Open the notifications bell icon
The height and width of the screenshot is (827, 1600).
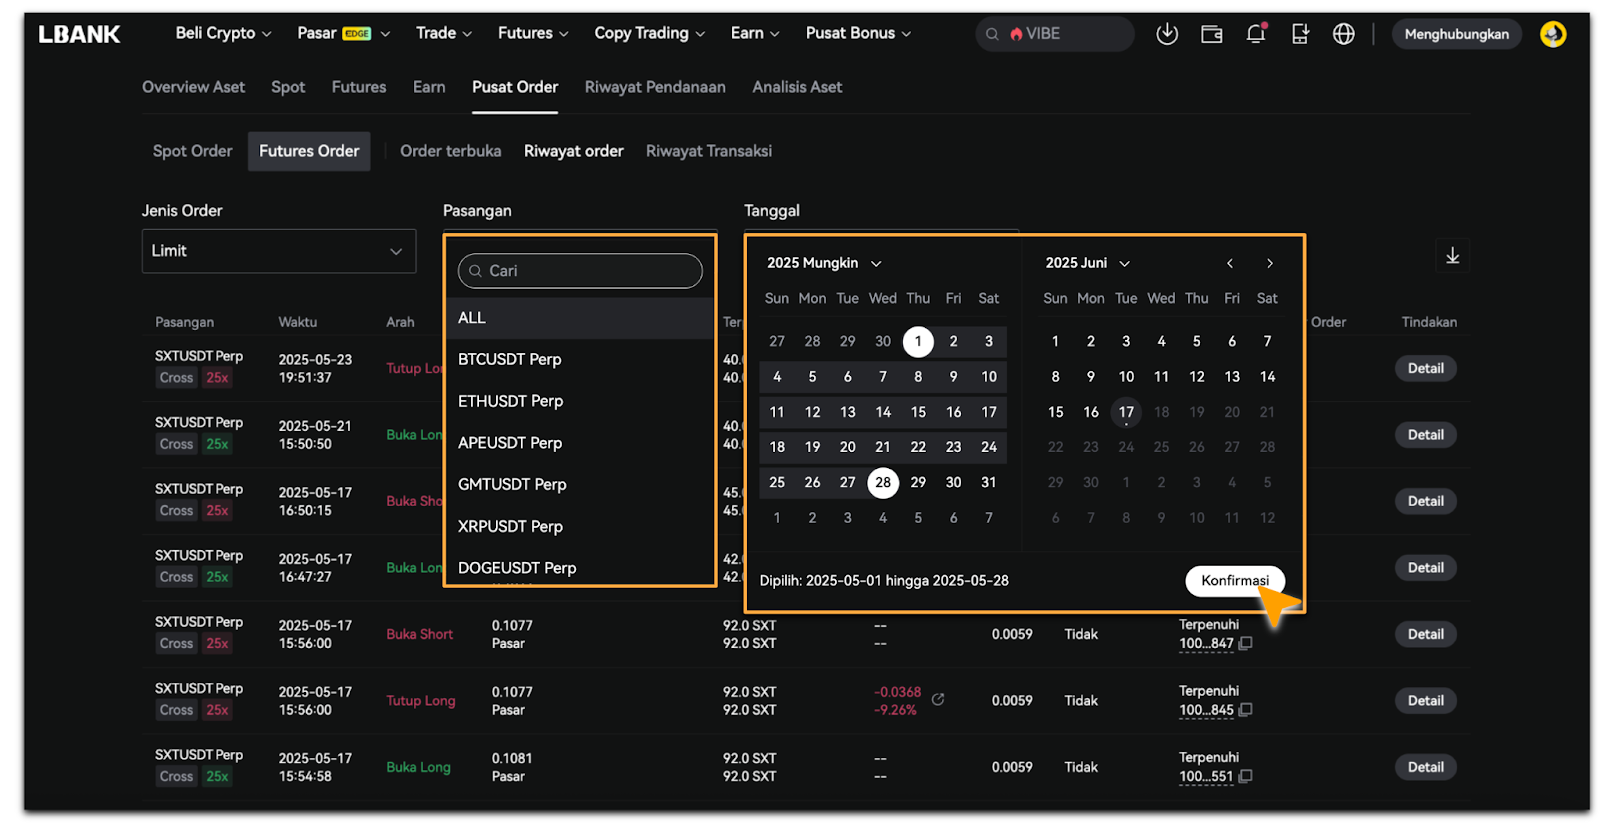[1256, 34]
